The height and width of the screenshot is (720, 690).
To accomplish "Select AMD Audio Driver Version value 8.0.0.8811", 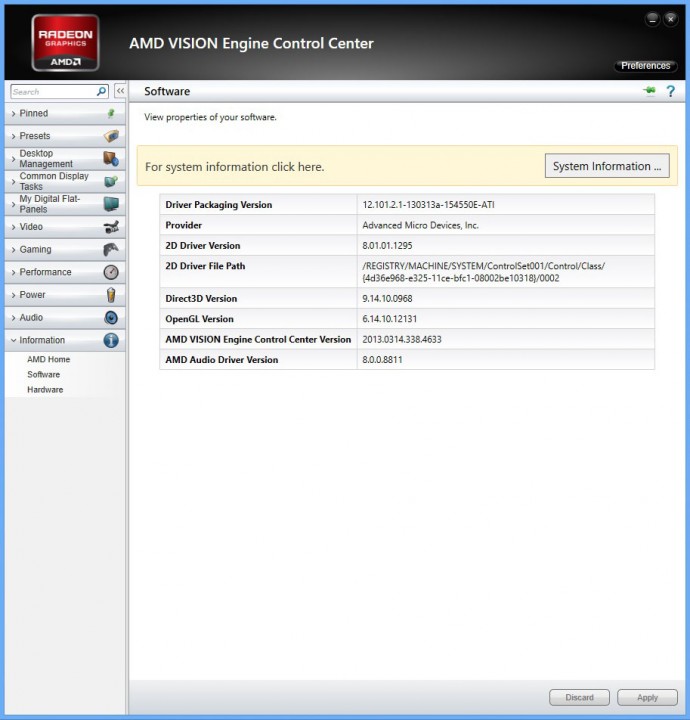I will [382, 360].
